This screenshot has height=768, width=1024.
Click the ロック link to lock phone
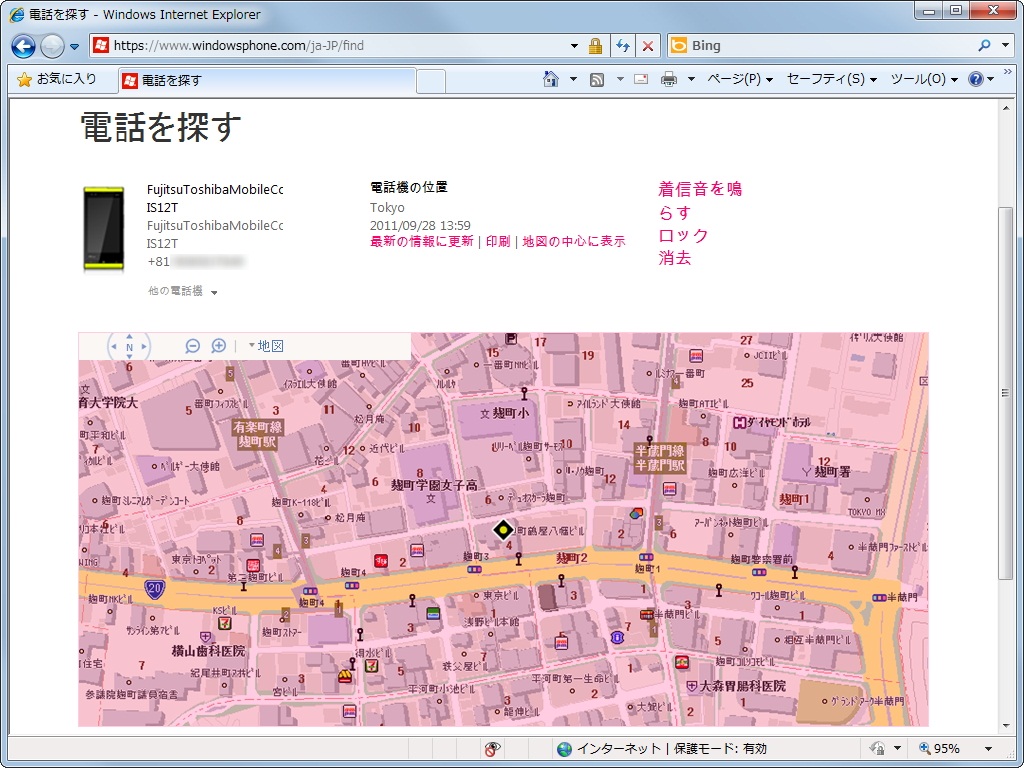coord(683,235)
